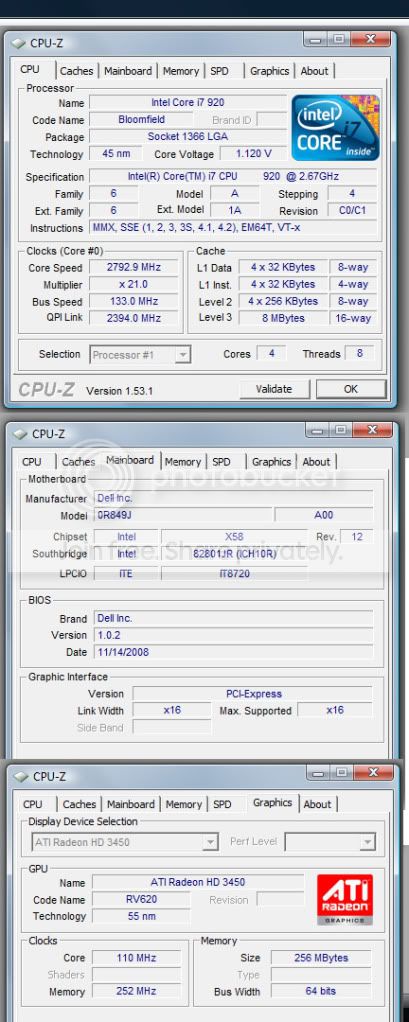
Task: Click motherboard model value '0R849J'
Action: 183,515
